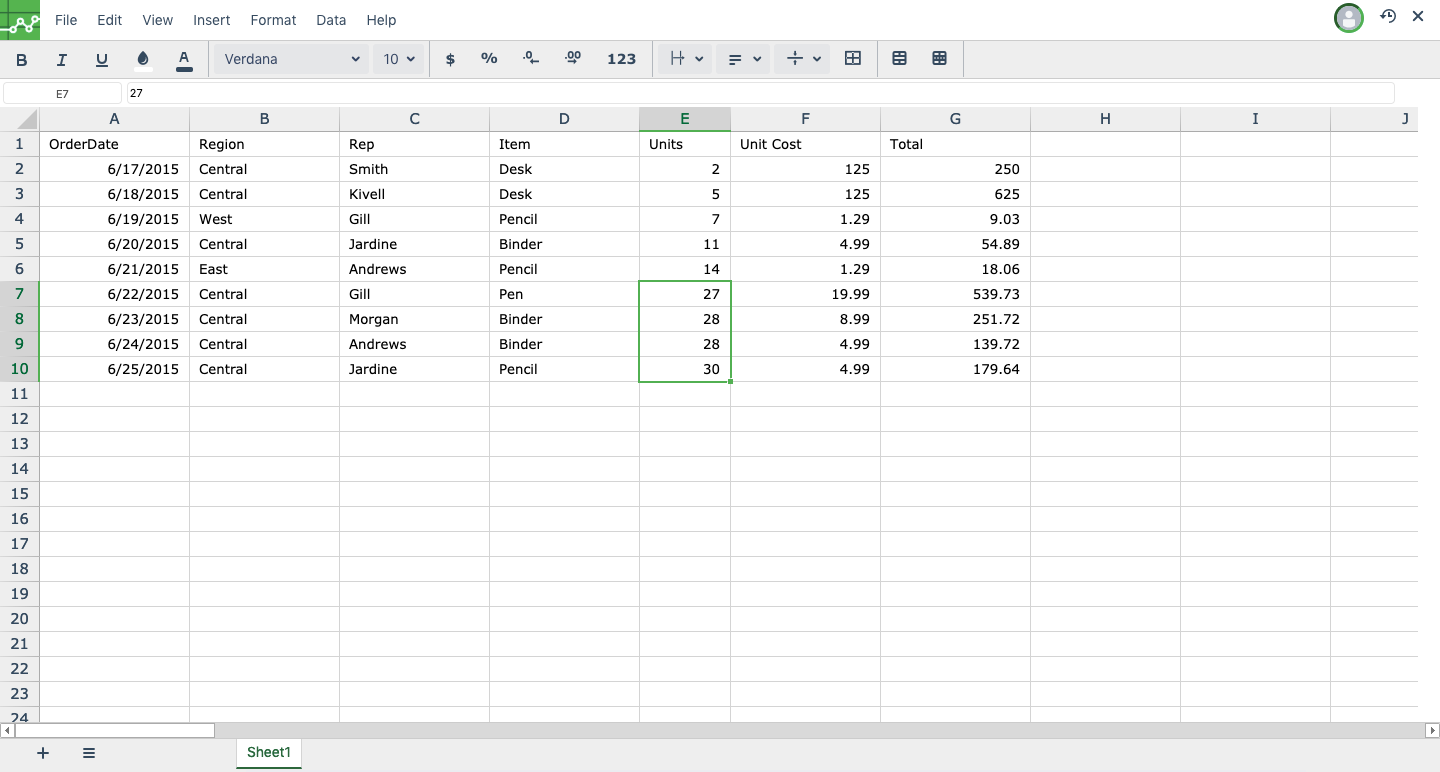Toggle bold formatting
1440x772 pixels.
[x=22, y=60]
